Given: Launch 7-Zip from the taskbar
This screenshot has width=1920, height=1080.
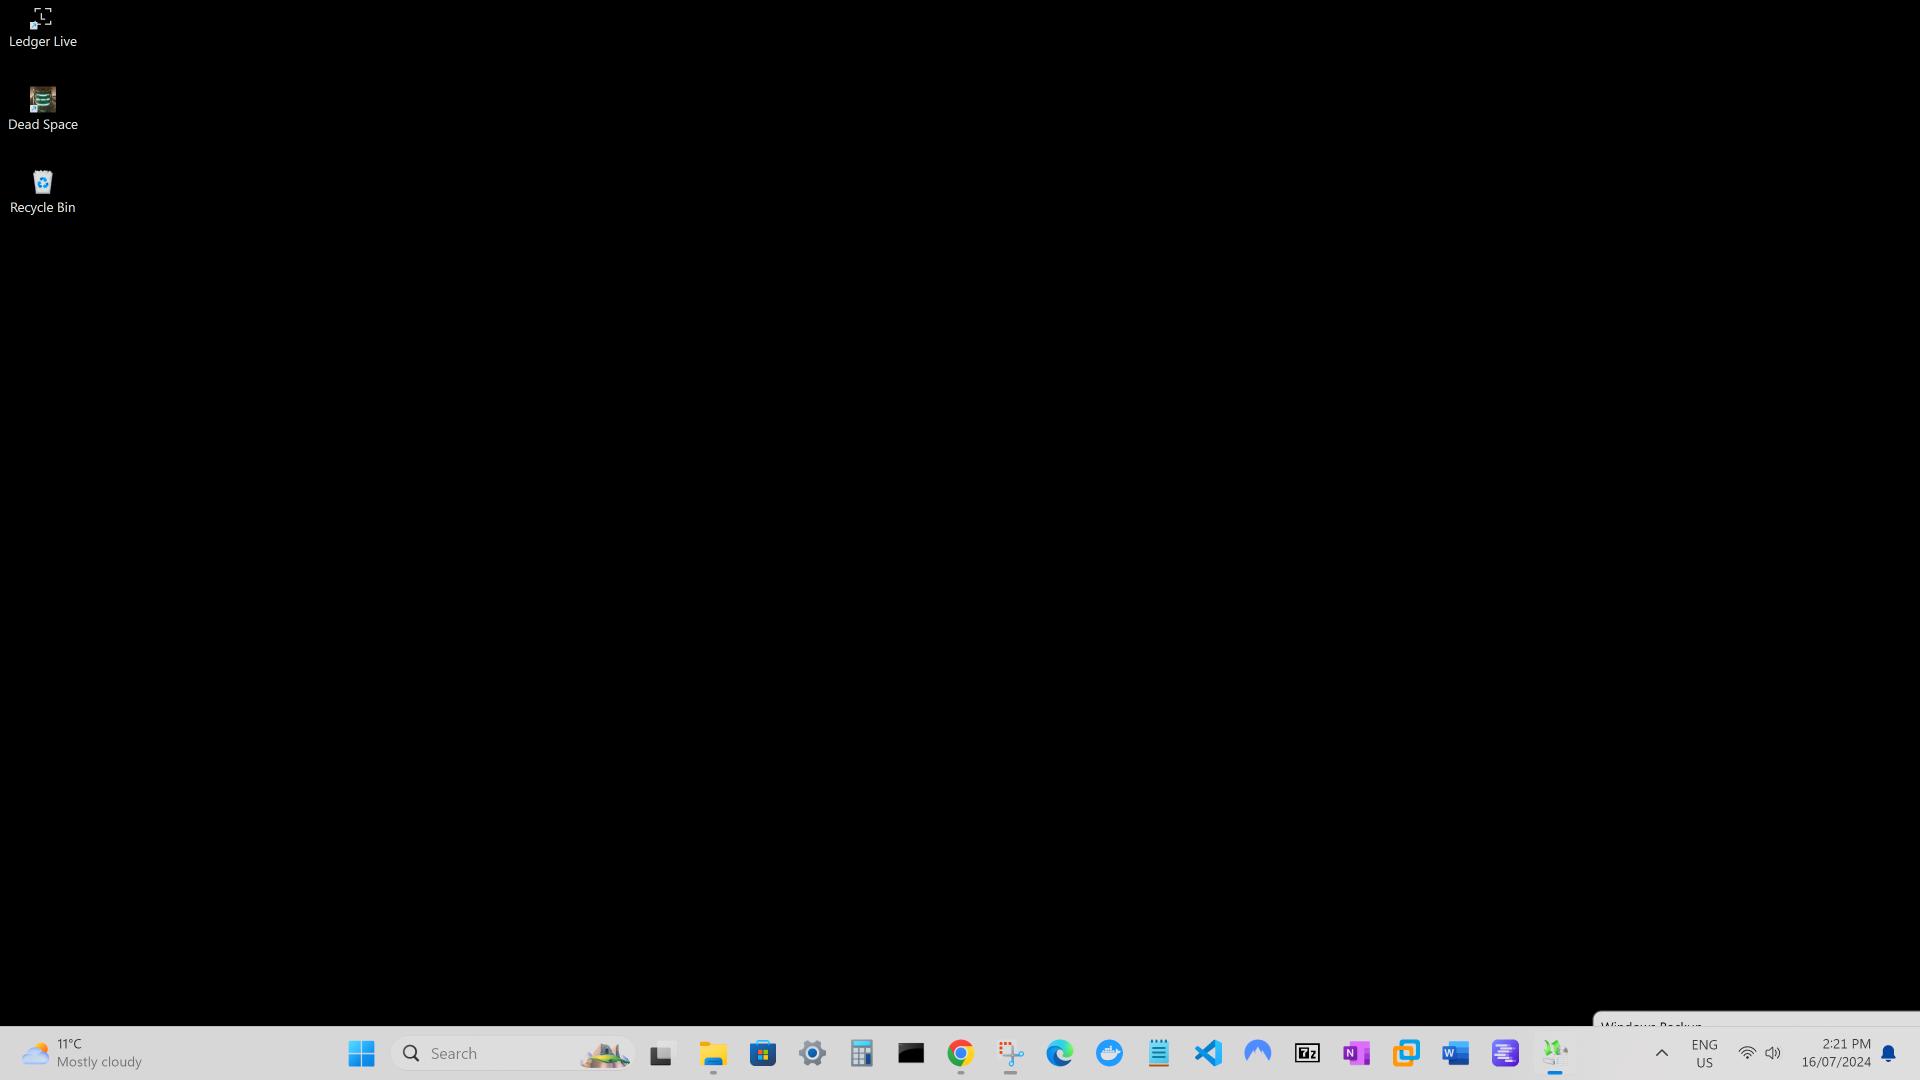Looking at the screenshot, I should (1307, 1053).
